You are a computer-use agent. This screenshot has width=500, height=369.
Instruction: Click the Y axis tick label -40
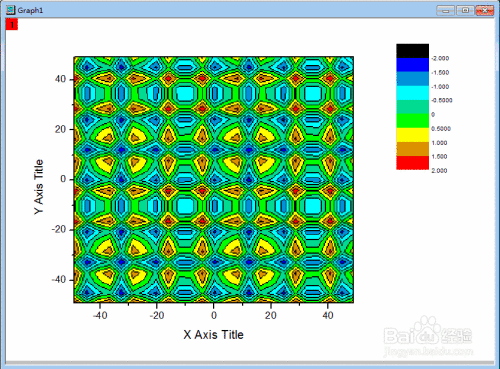[x=59, y=279]
